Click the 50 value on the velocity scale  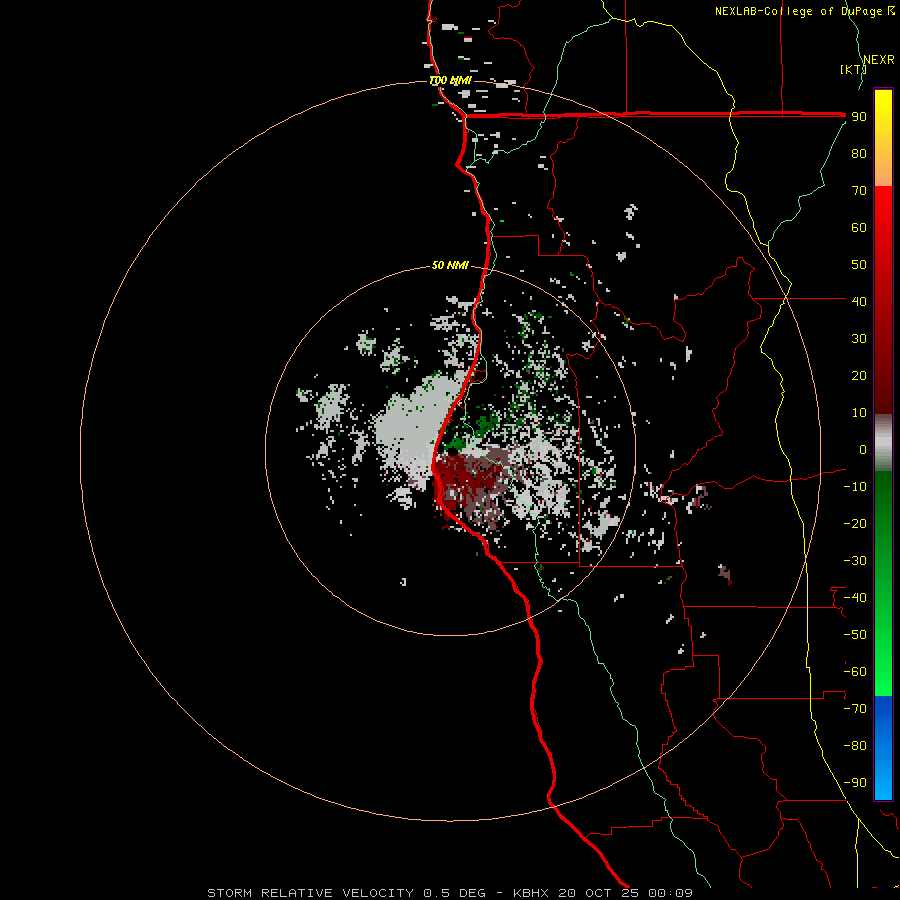coord(859,265)
